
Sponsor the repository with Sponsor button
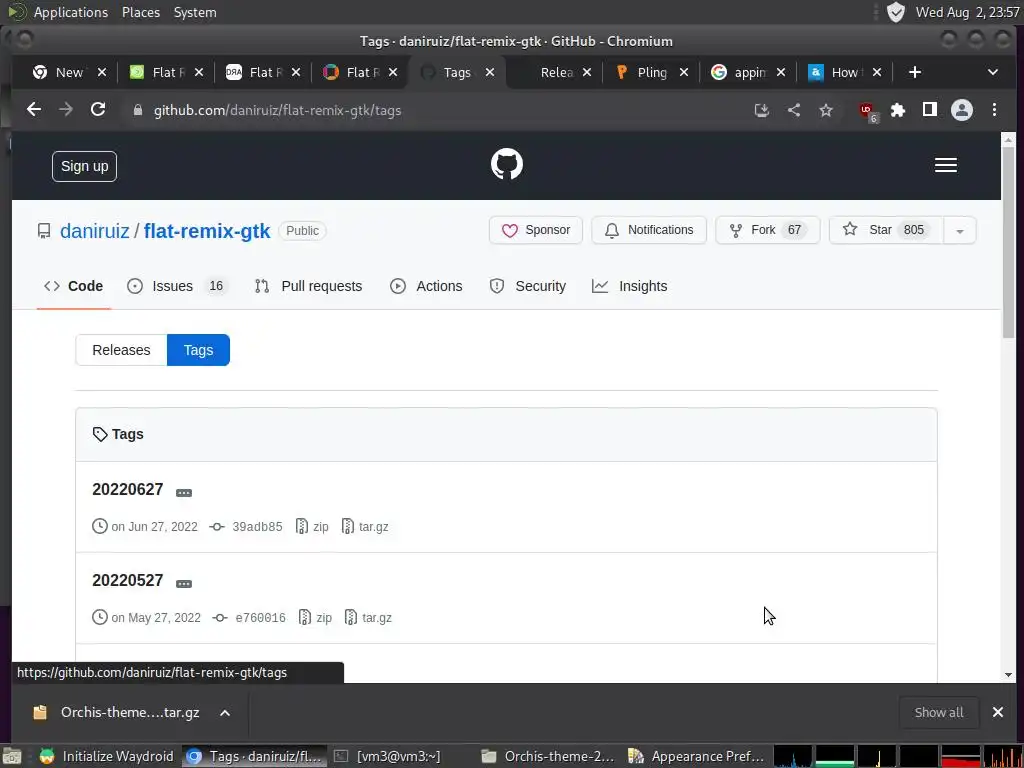(x=536, y=231)
